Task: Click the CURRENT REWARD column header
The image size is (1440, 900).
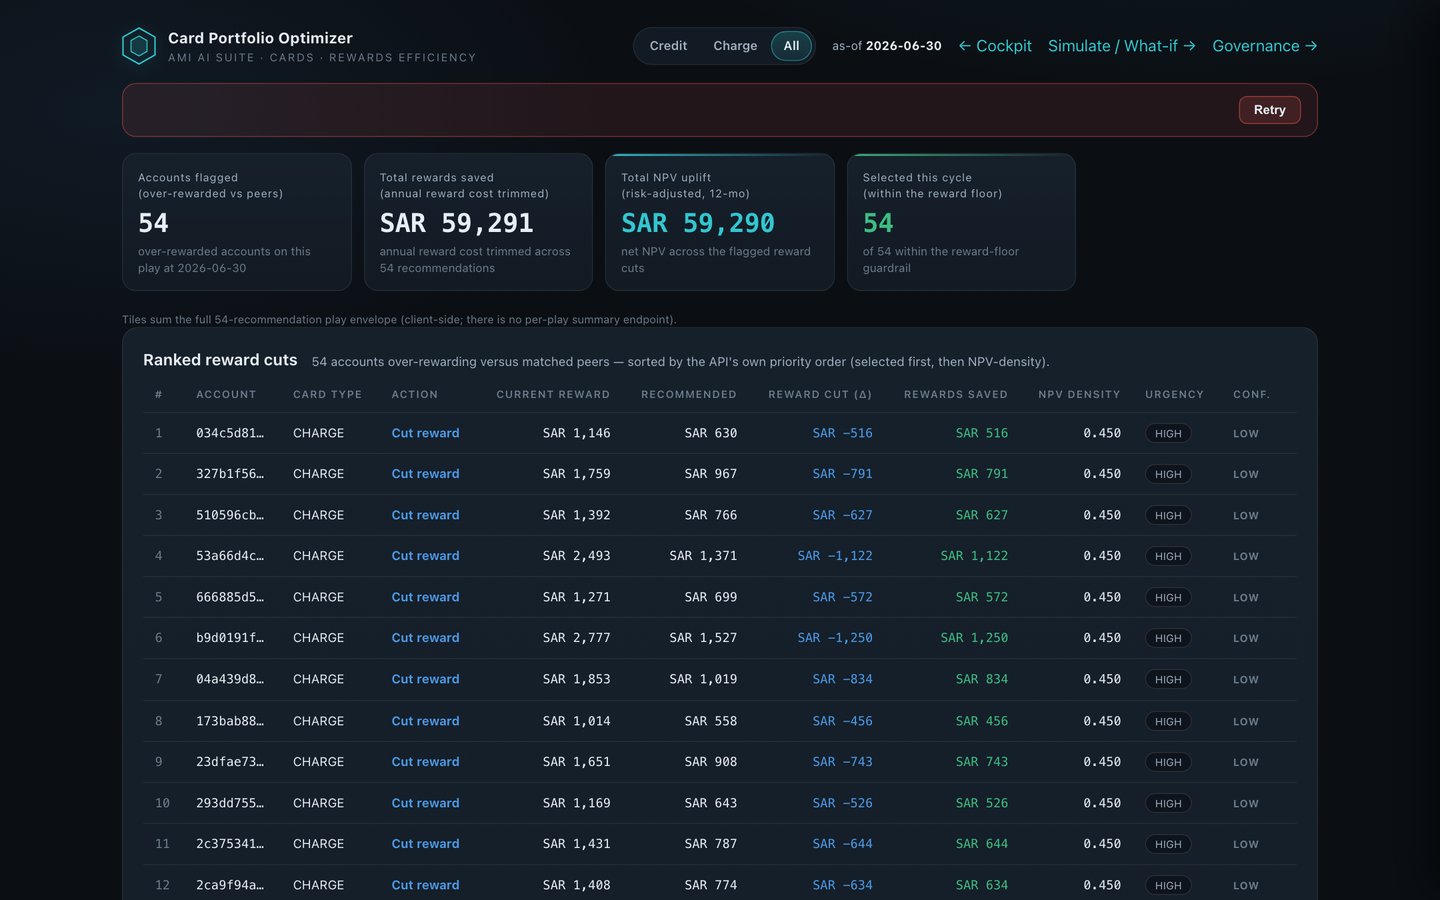Action: pos(553,395)
